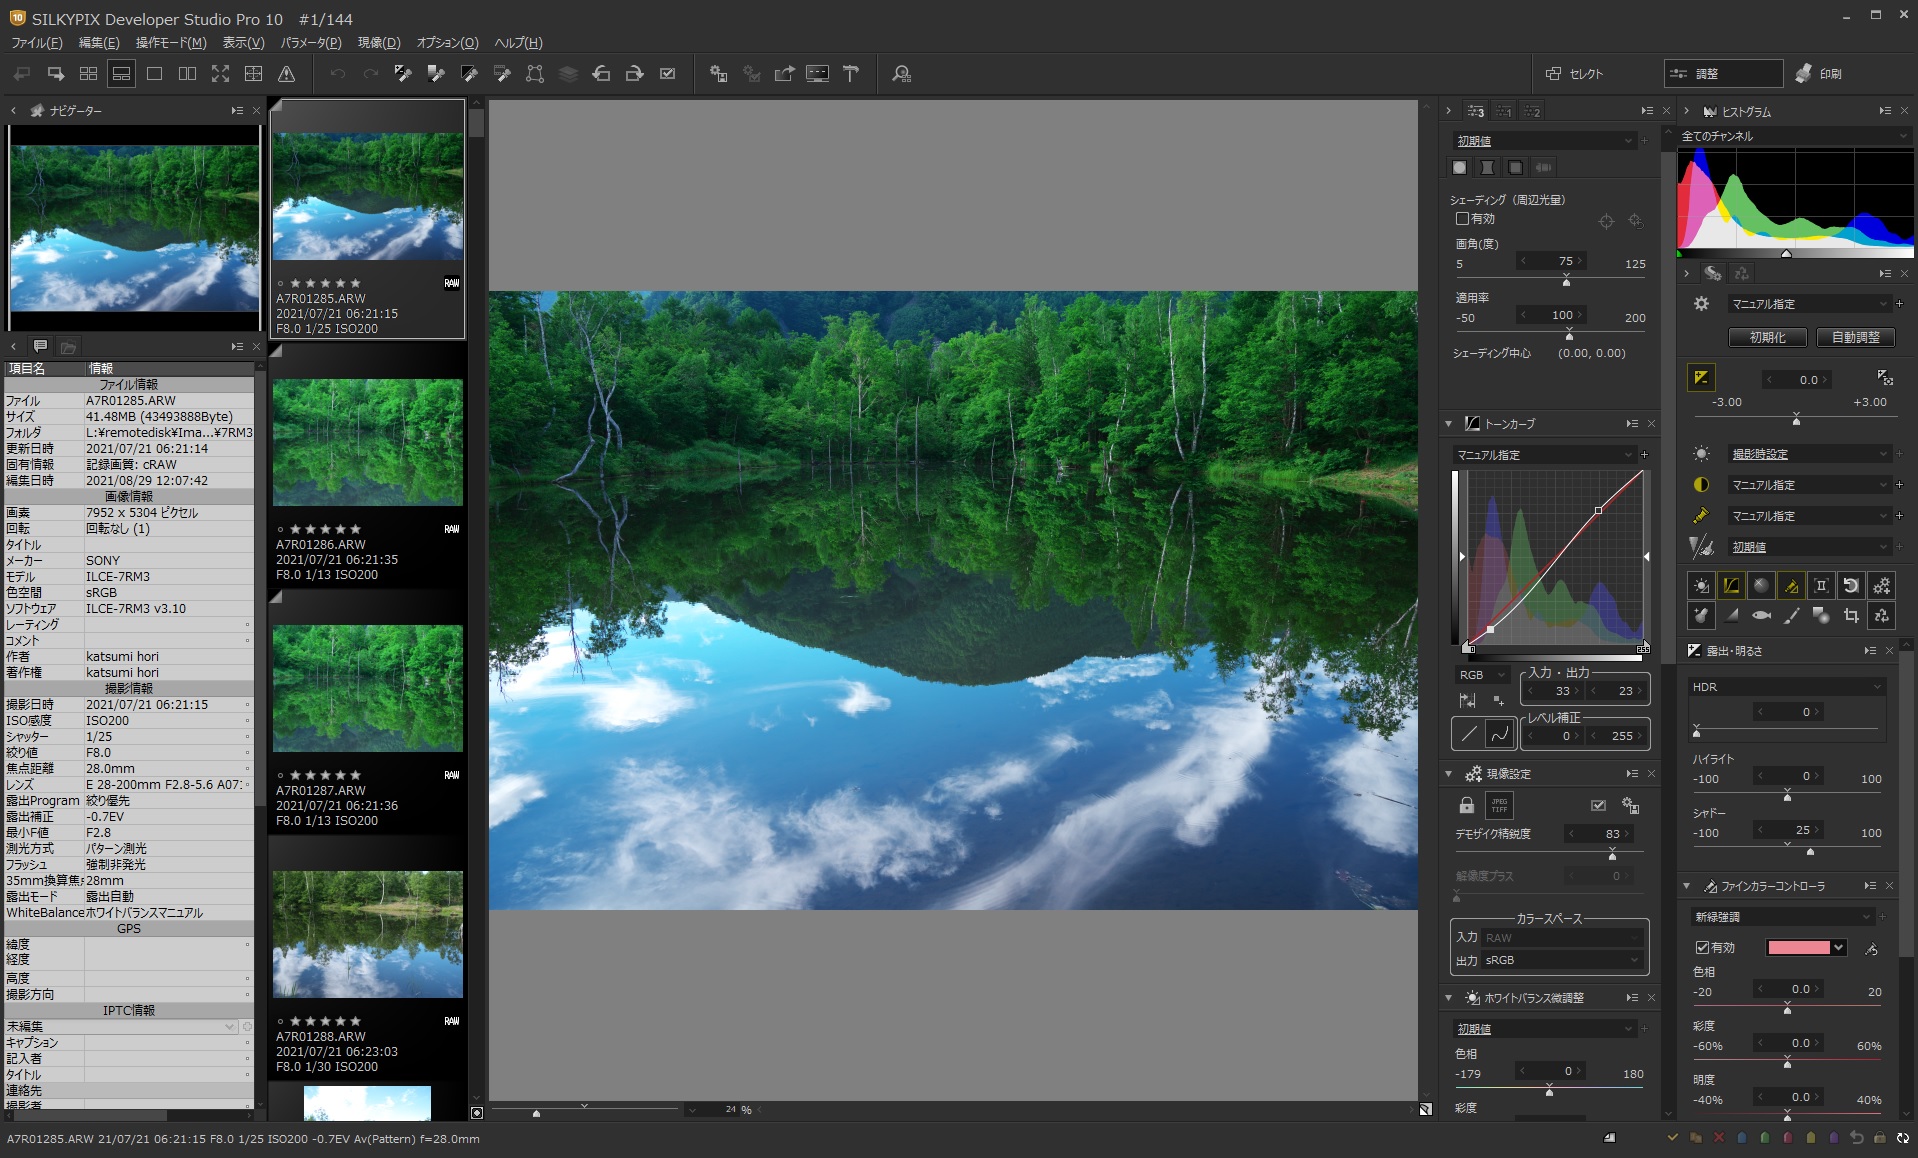Click the warning display icon in the toolbar
This screenshot has height=1158, width=1918.
[x=287, y=73]
